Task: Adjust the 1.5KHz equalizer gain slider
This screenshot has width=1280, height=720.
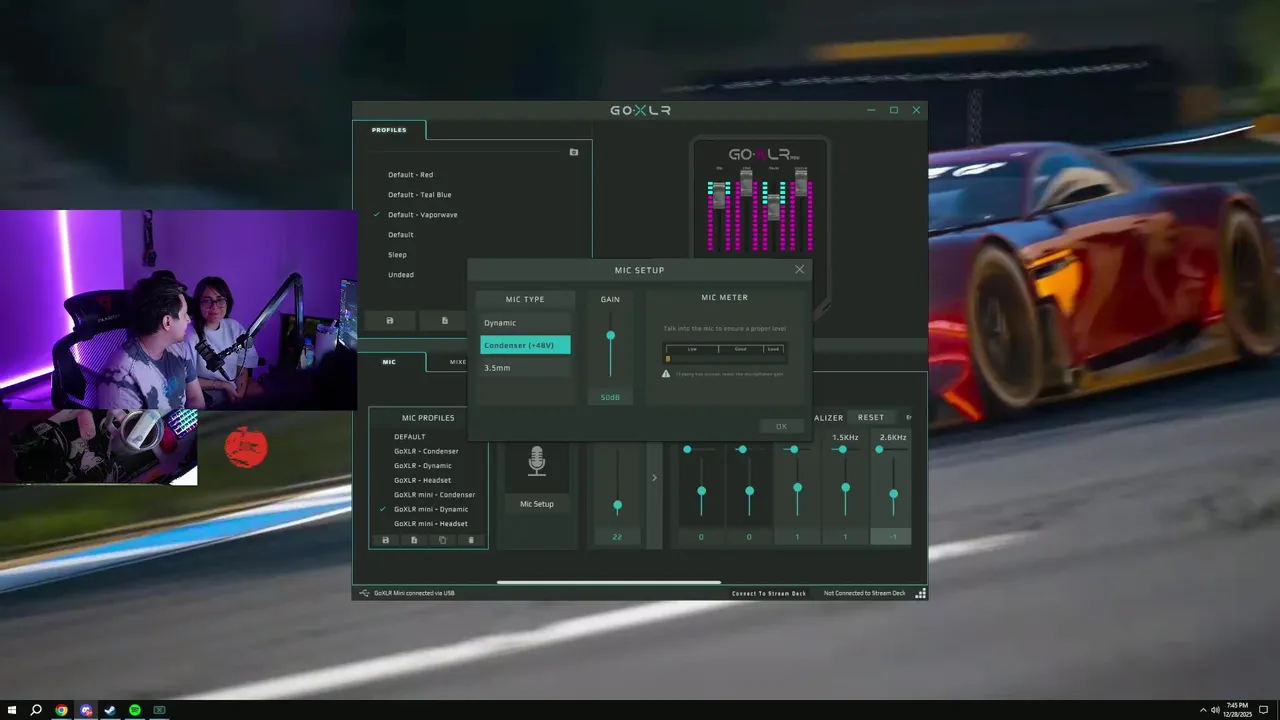Action: 845,488
